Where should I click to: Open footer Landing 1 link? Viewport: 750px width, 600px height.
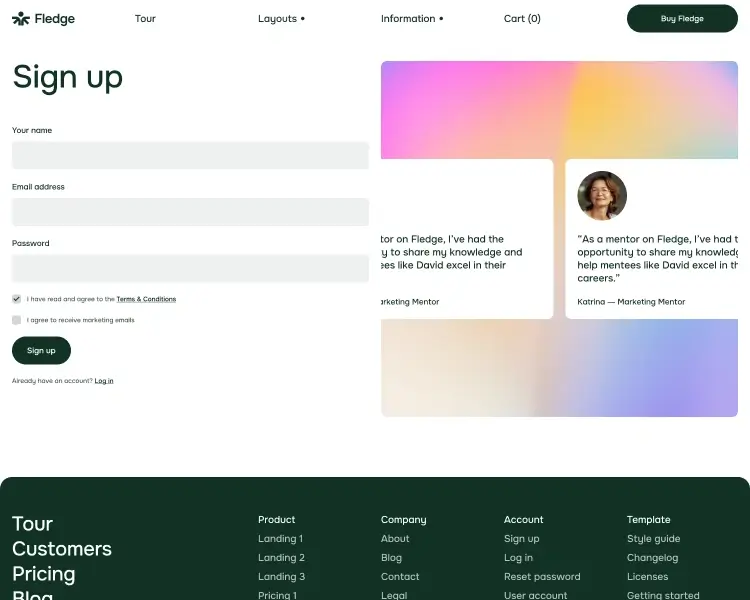point(280,539)
